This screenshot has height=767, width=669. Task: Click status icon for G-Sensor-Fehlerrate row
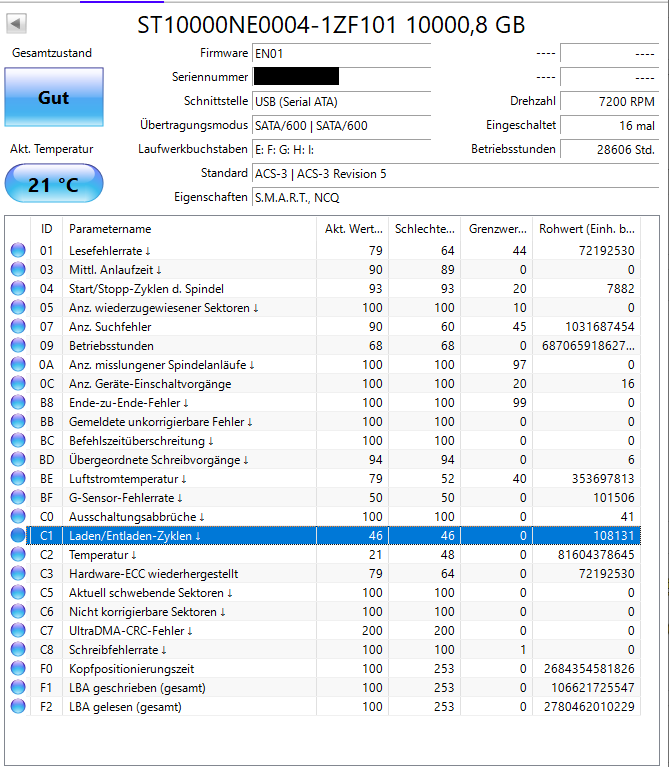pos(18,497)
